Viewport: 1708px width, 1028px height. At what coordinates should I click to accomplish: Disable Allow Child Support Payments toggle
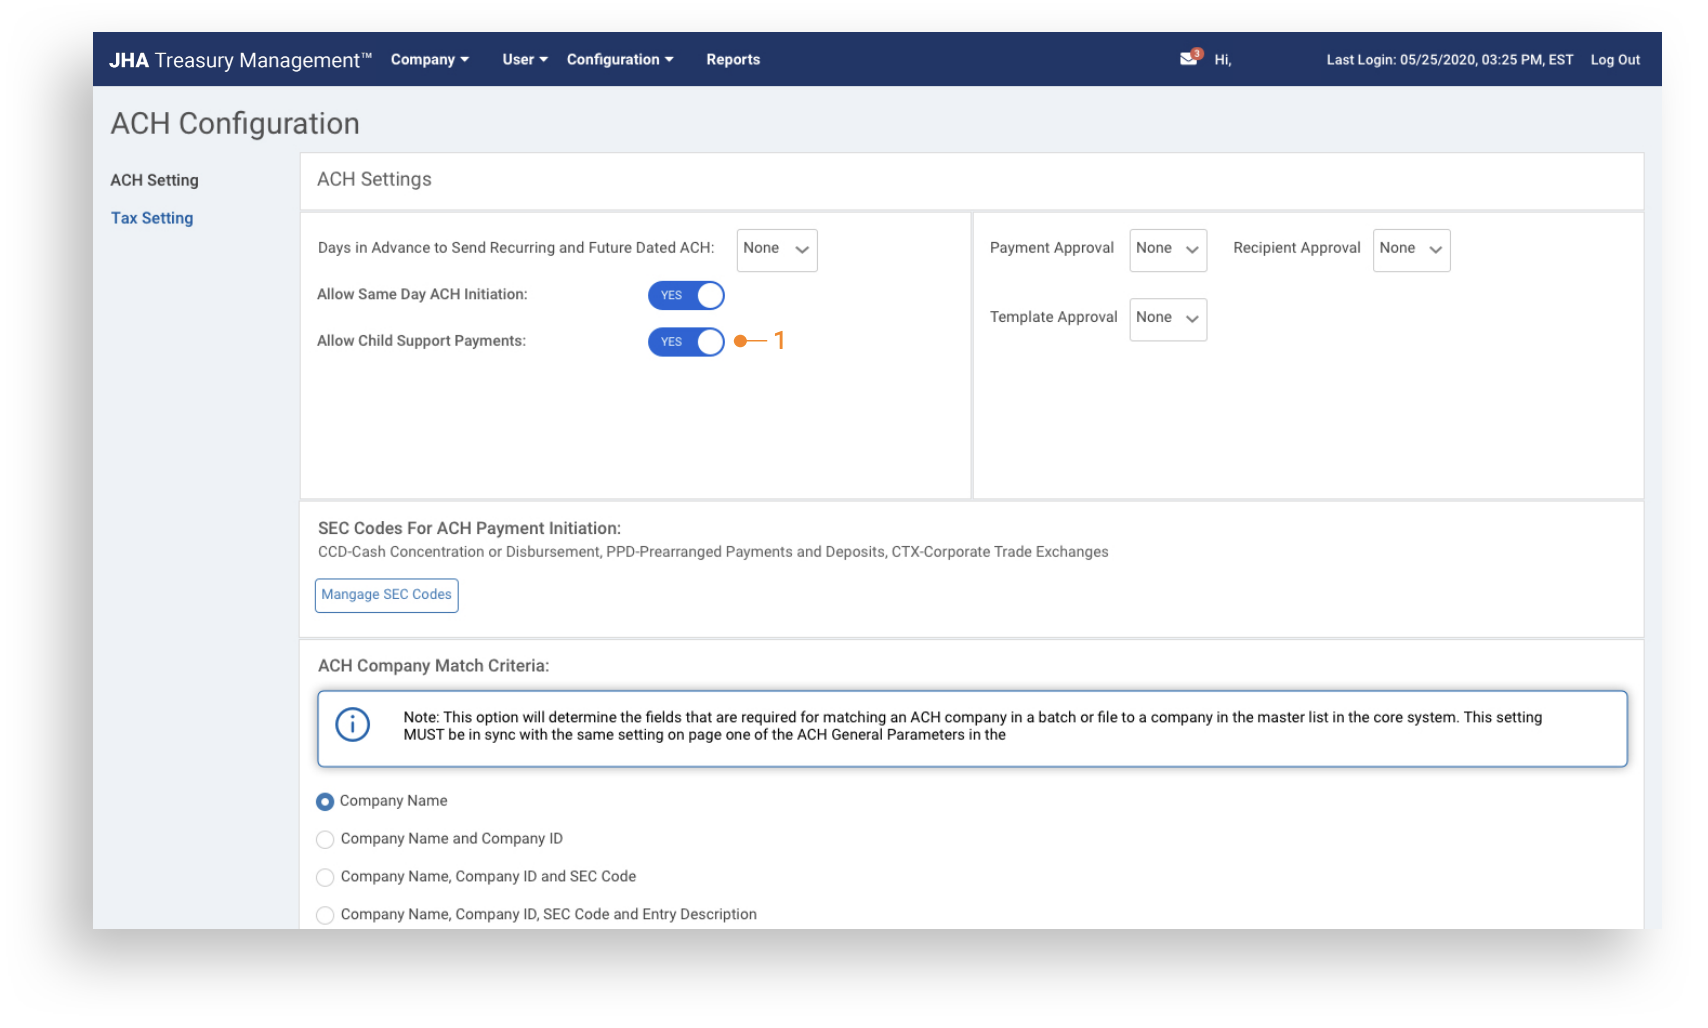[686, 342]
